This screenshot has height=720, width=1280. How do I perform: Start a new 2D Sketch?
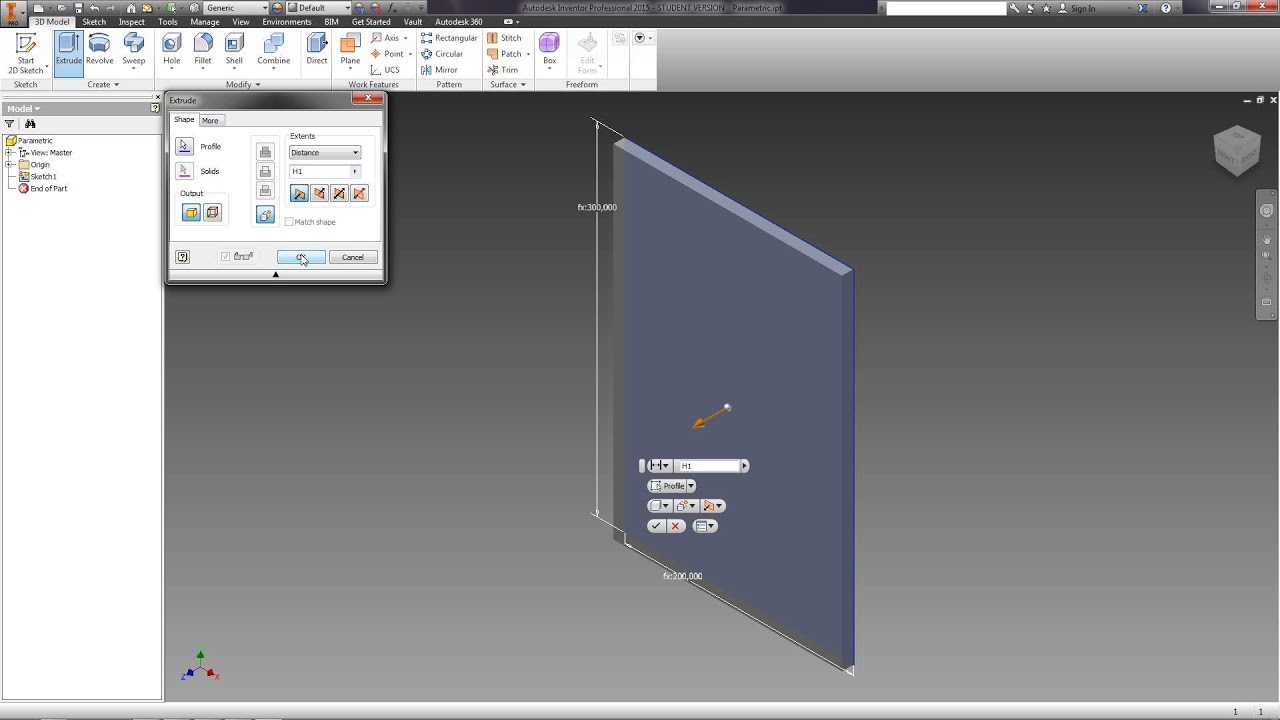pyautogui.click(x=26, y=53)
